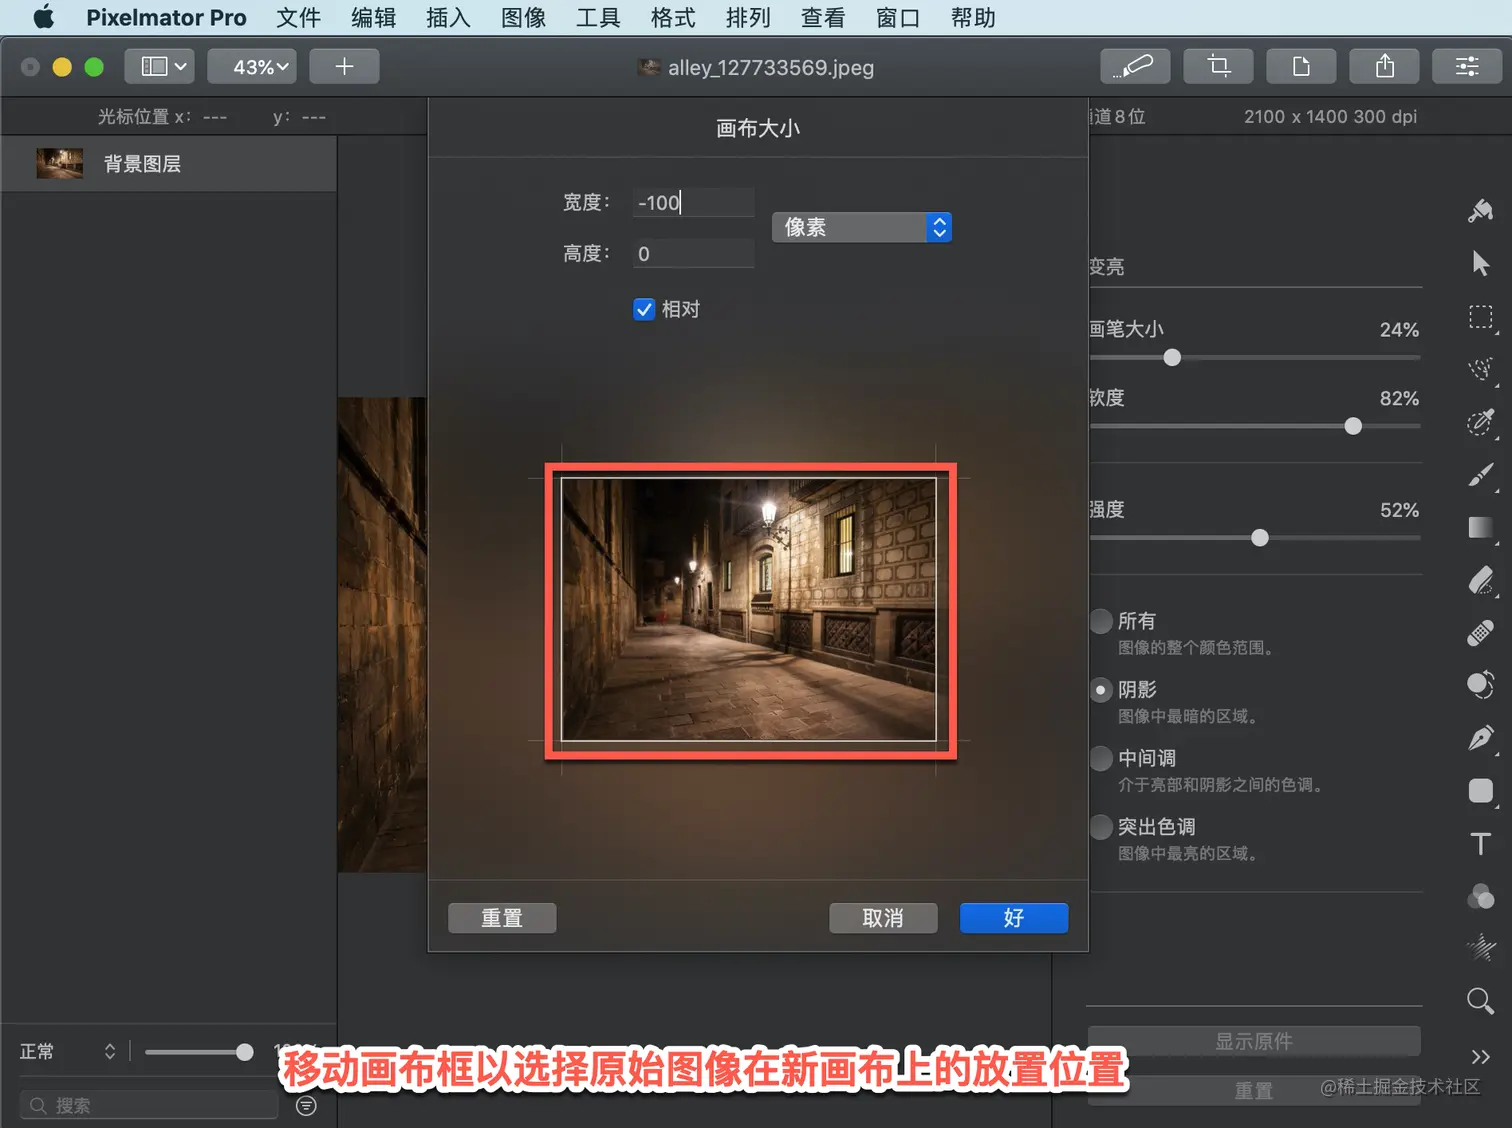Open the 文件 menu

coord(299,17)
